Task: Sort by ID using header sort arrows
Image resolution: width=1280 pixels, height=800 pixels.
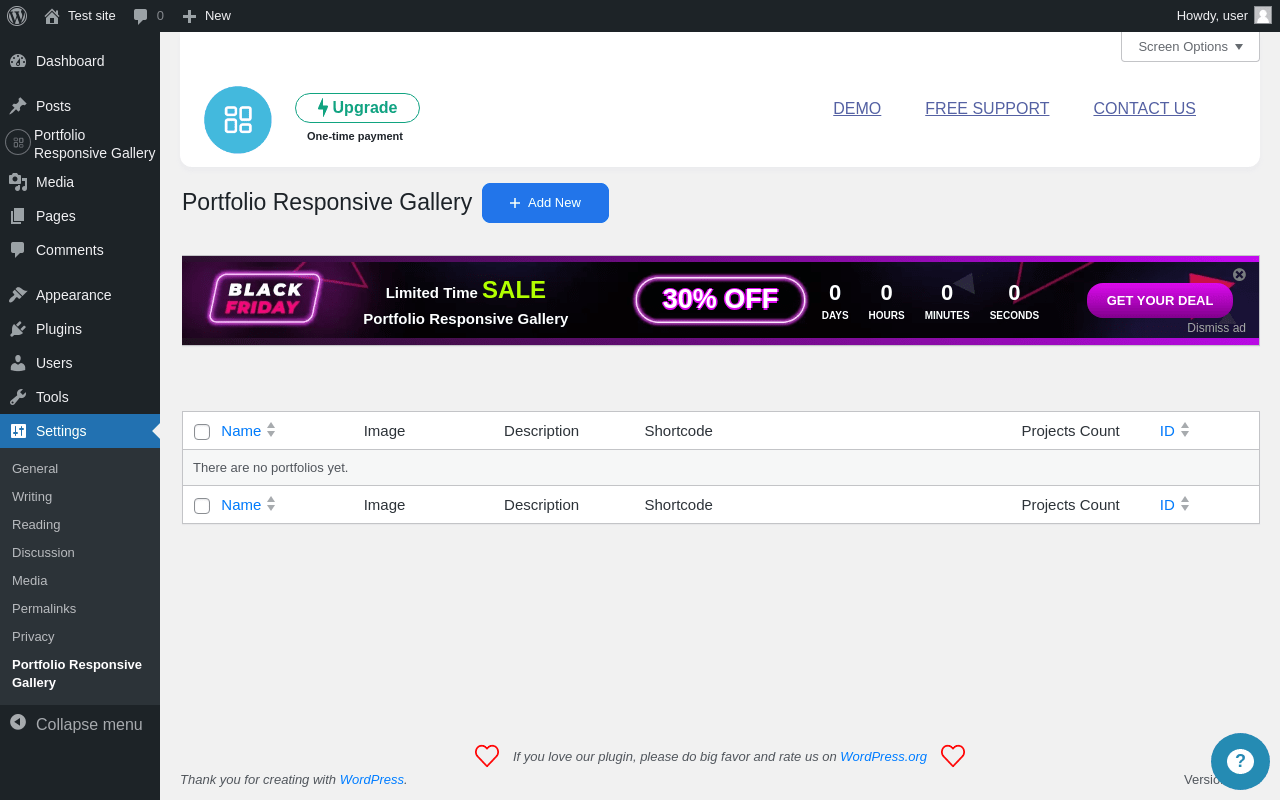Action: tap(1185, 430)
